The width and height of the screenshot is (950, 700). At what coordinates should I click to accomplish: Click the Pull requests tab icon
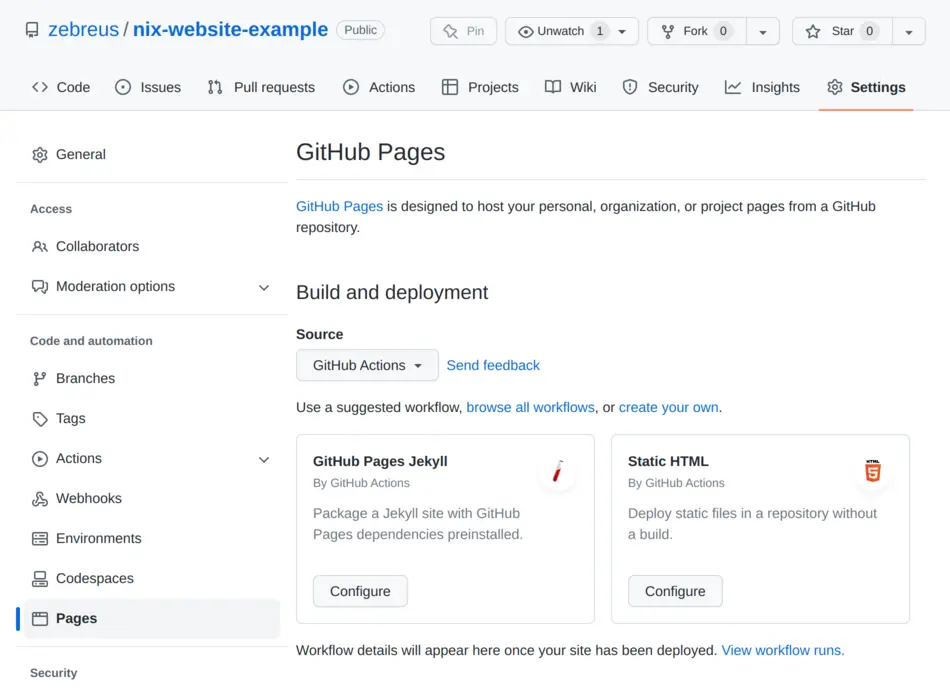215,87
